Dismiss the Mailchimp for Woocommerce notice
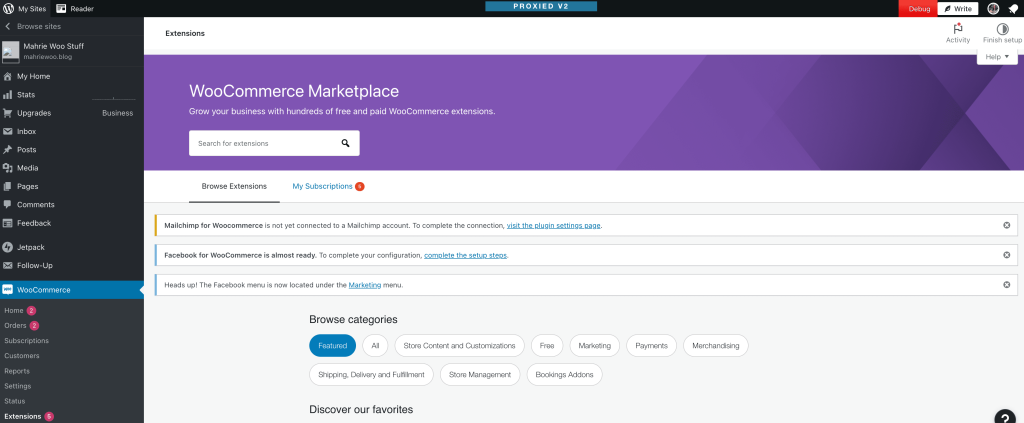Image resolution: width=1024 pixels, height=423 pixels. click(1006, 225)
